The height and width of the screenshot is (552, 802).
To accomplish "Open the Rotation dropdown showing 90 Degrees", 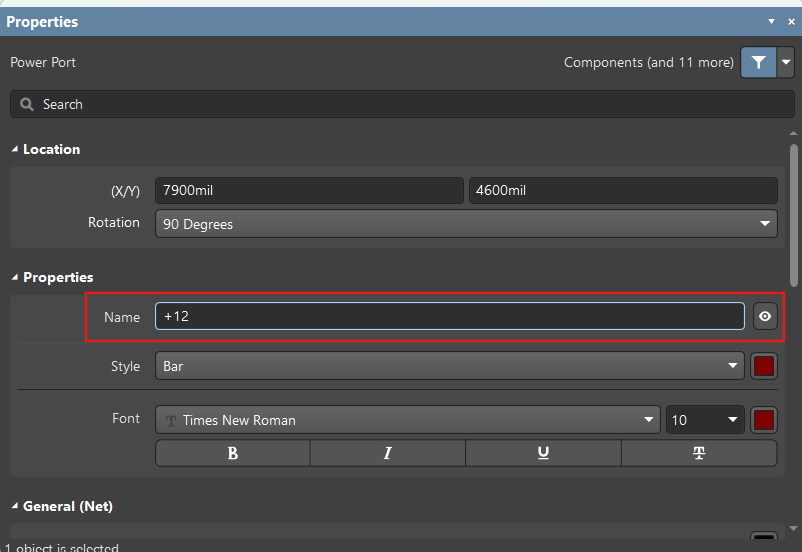I will (x=466, y=224).
